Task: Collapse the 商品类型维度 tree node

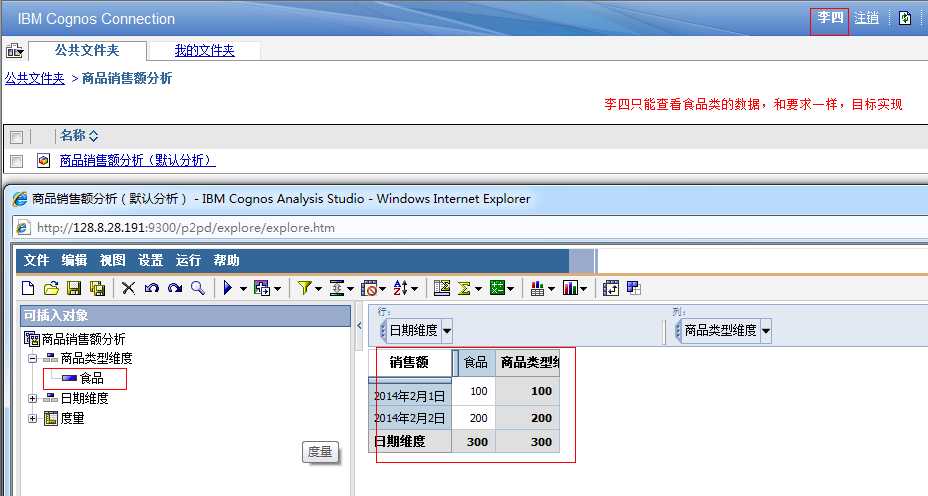Action: tap(33, 358)
